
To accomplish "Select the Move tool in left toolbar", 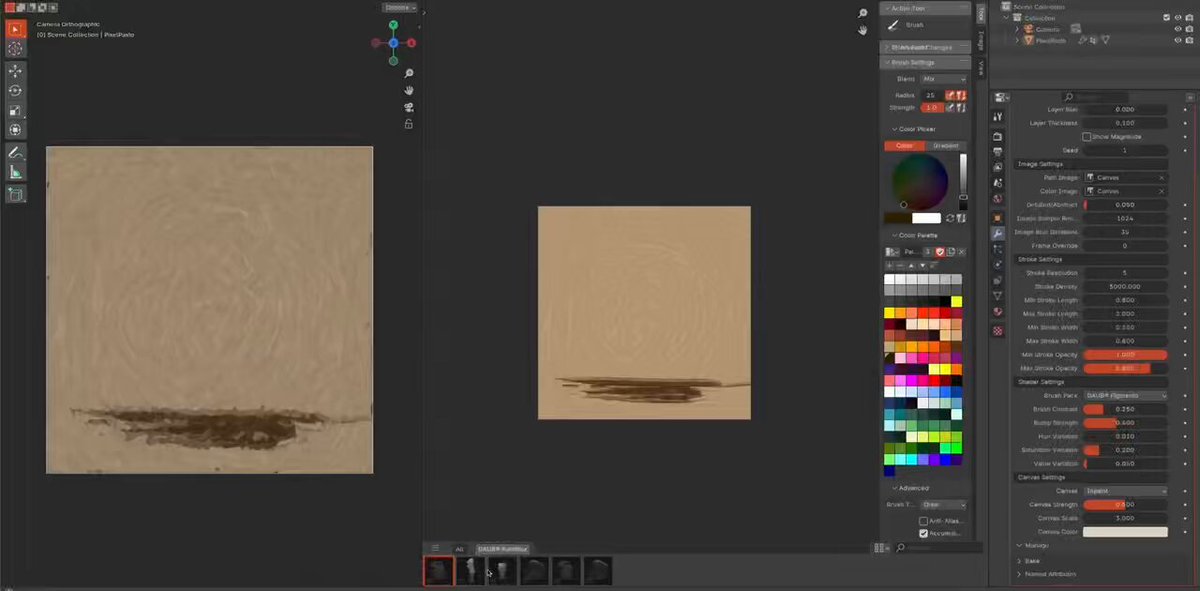I will point(16,71).
